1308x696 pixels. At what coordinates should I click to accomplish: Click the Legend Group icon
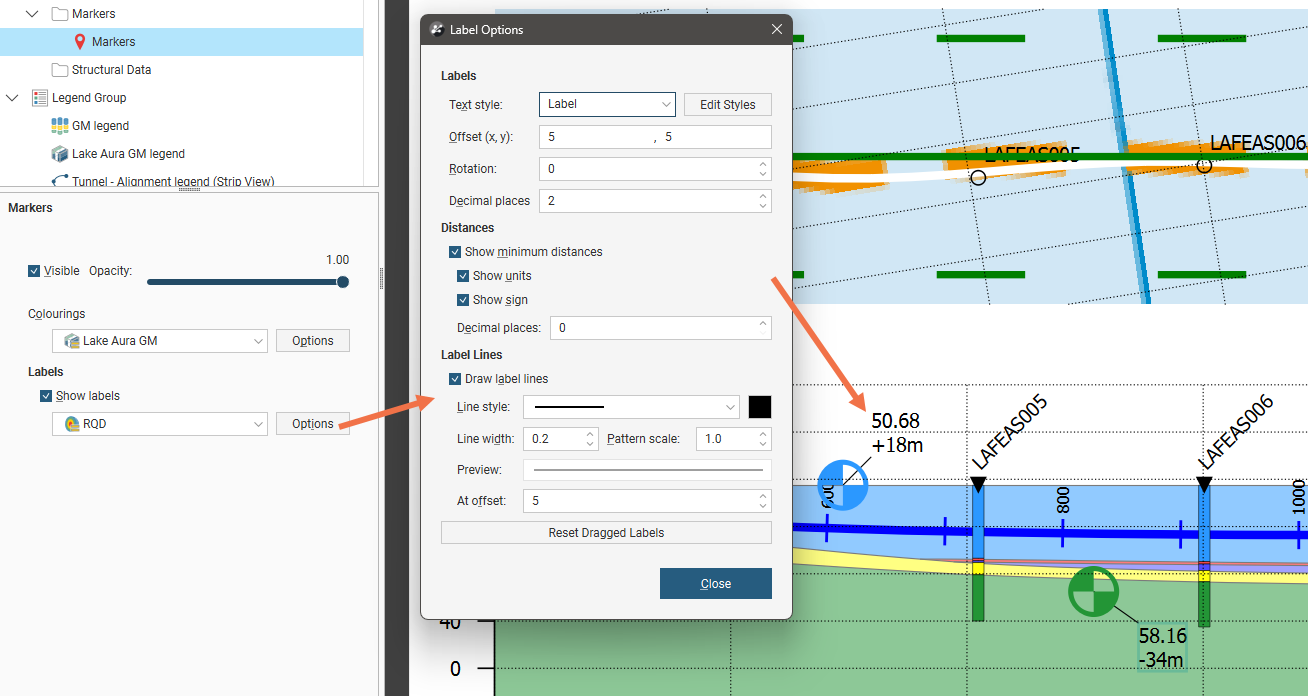(40, 98)
